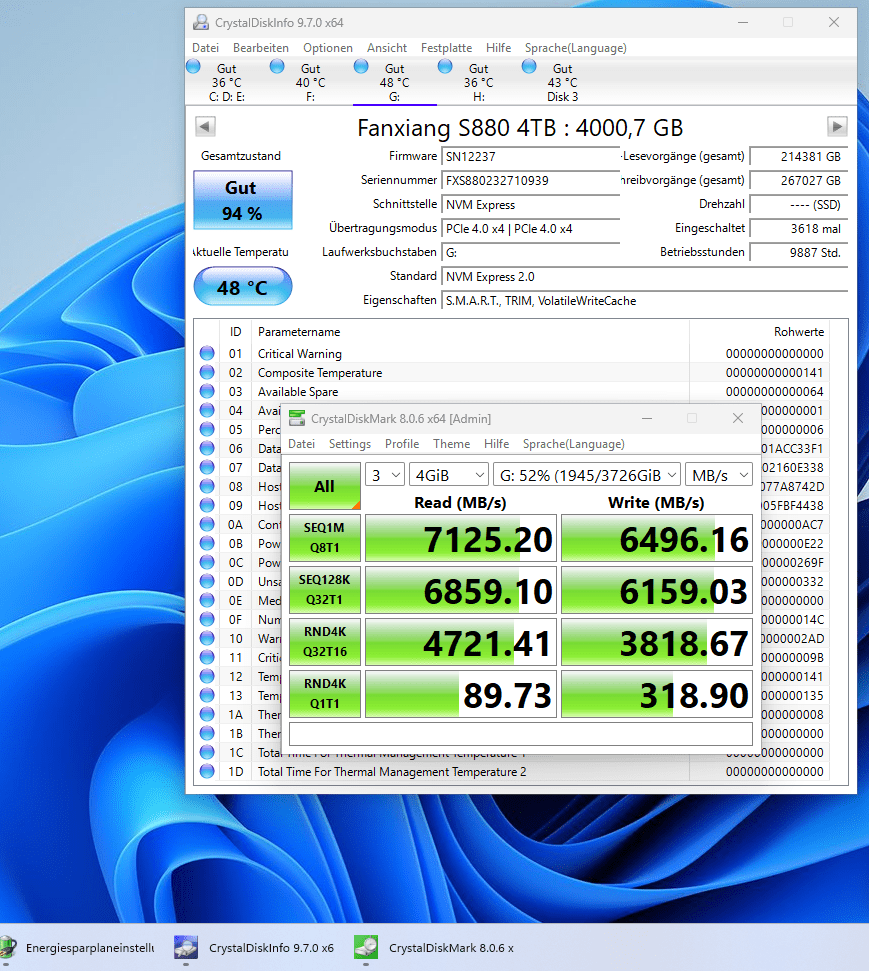Click the RND4K Q1T1 read 89.73 bar
Viewport: 869px width, 971px height.
click(461, 694)
